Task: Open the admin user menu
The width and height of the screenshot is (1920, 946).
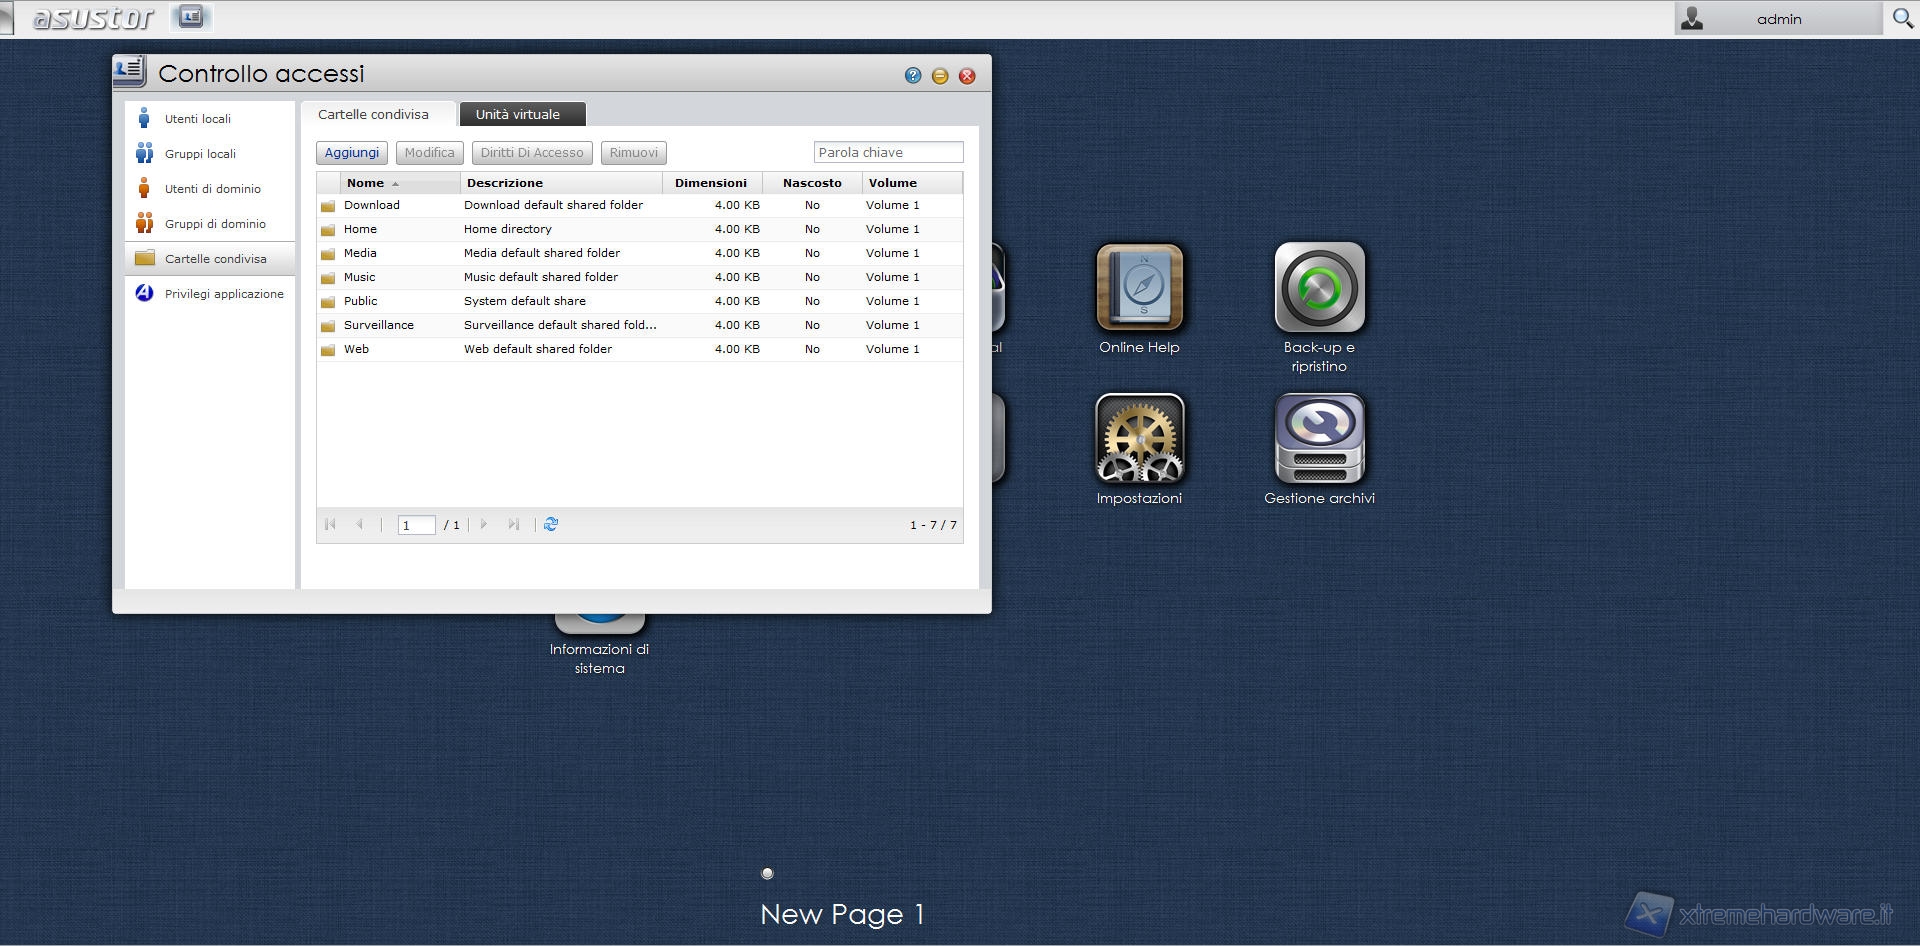Action: click(1778, 19)
